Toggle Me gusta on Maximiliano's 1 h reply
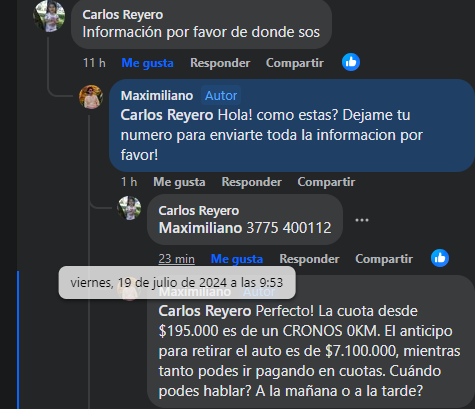Viewport: 475px width, 409px height. pyautogui.click(x=179, y=182)
